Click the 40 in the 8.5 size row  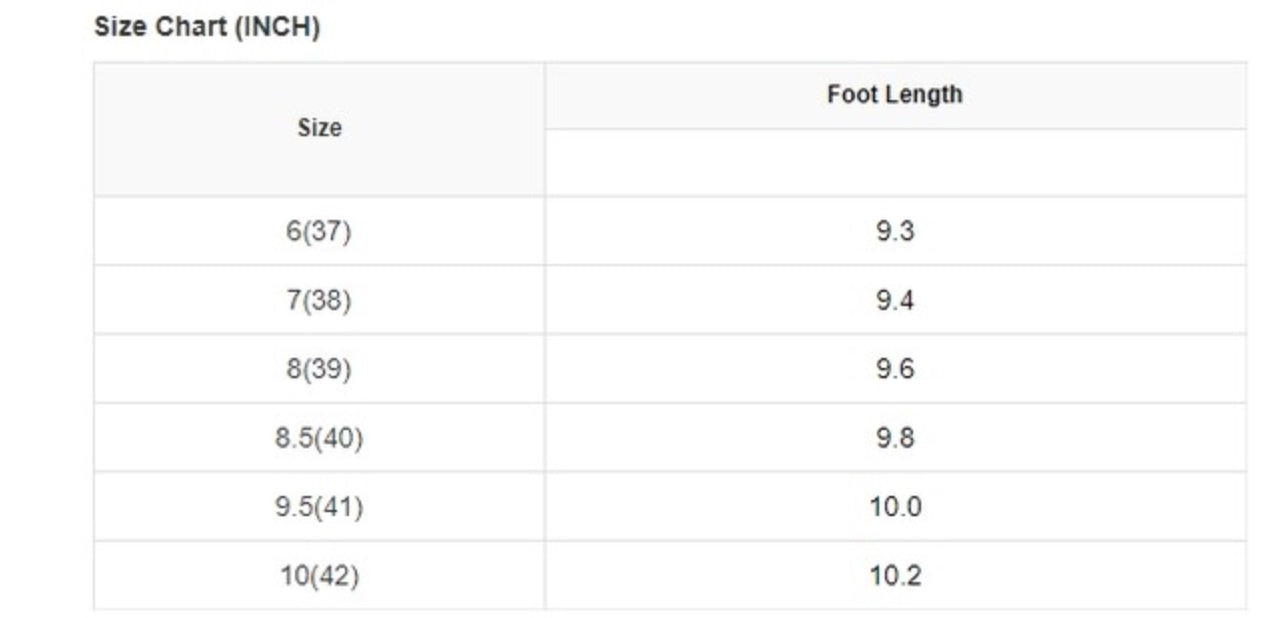click(x=338, y=438)
